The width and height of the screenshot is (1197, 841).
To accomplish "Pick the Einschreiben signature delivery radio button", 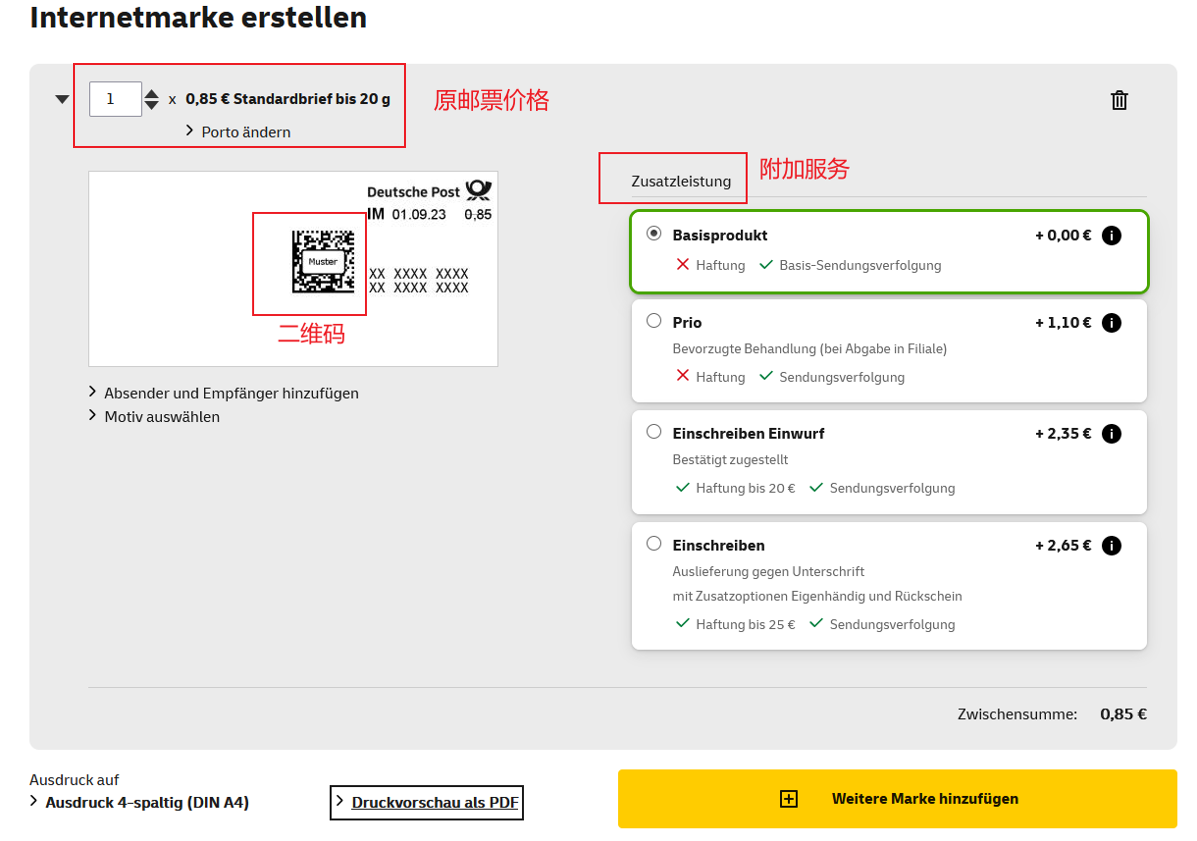I will pyautogui.click(x=653, y=543).
